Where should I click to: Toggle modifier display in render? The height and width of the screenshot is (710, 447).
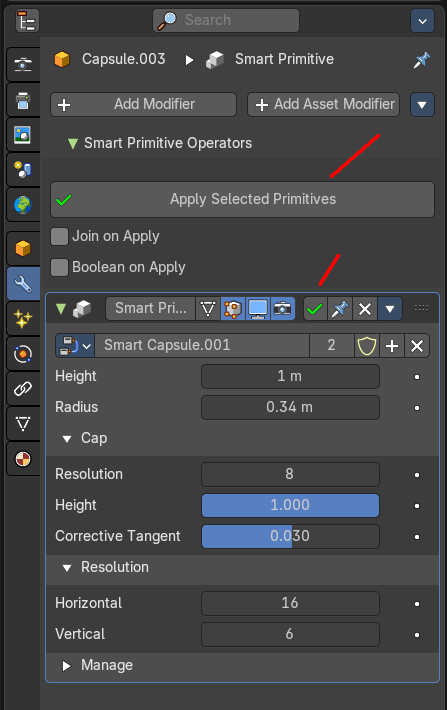pos(283,309)
